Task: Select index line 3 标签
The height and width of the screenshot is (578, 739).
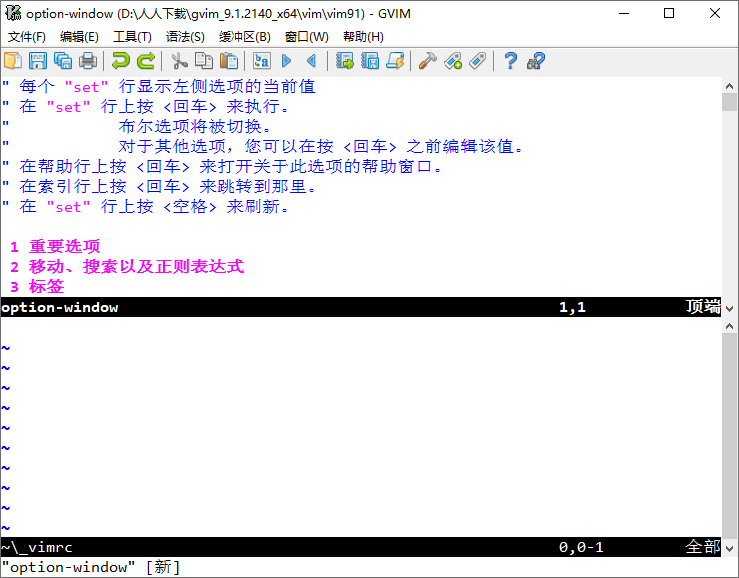Action: coord(37,287)
